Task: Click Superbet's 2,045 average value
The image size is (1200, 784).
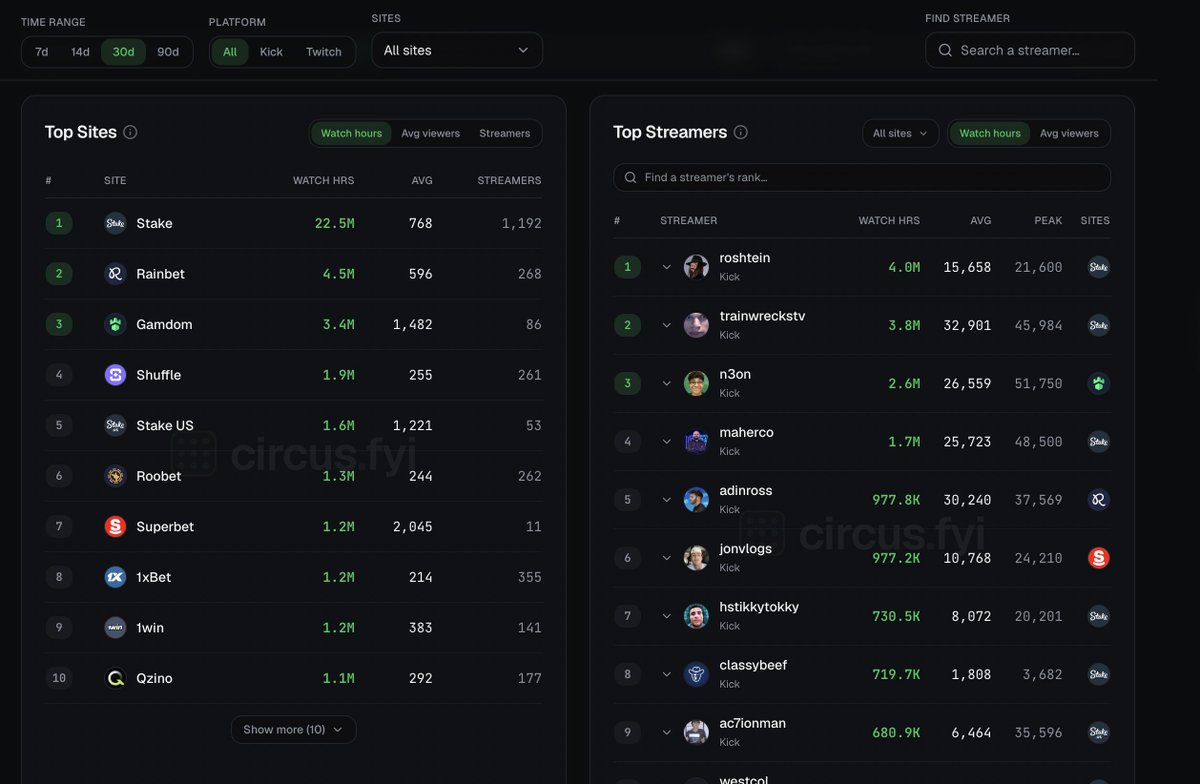Action: 413,526
